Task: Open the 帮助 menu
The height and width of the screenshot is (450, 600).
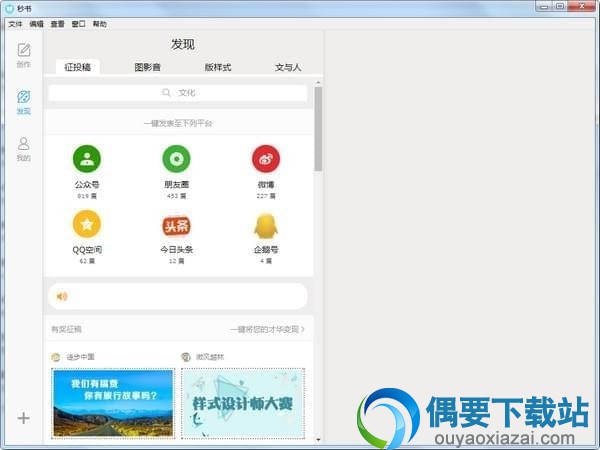Action: coord(99,24)
